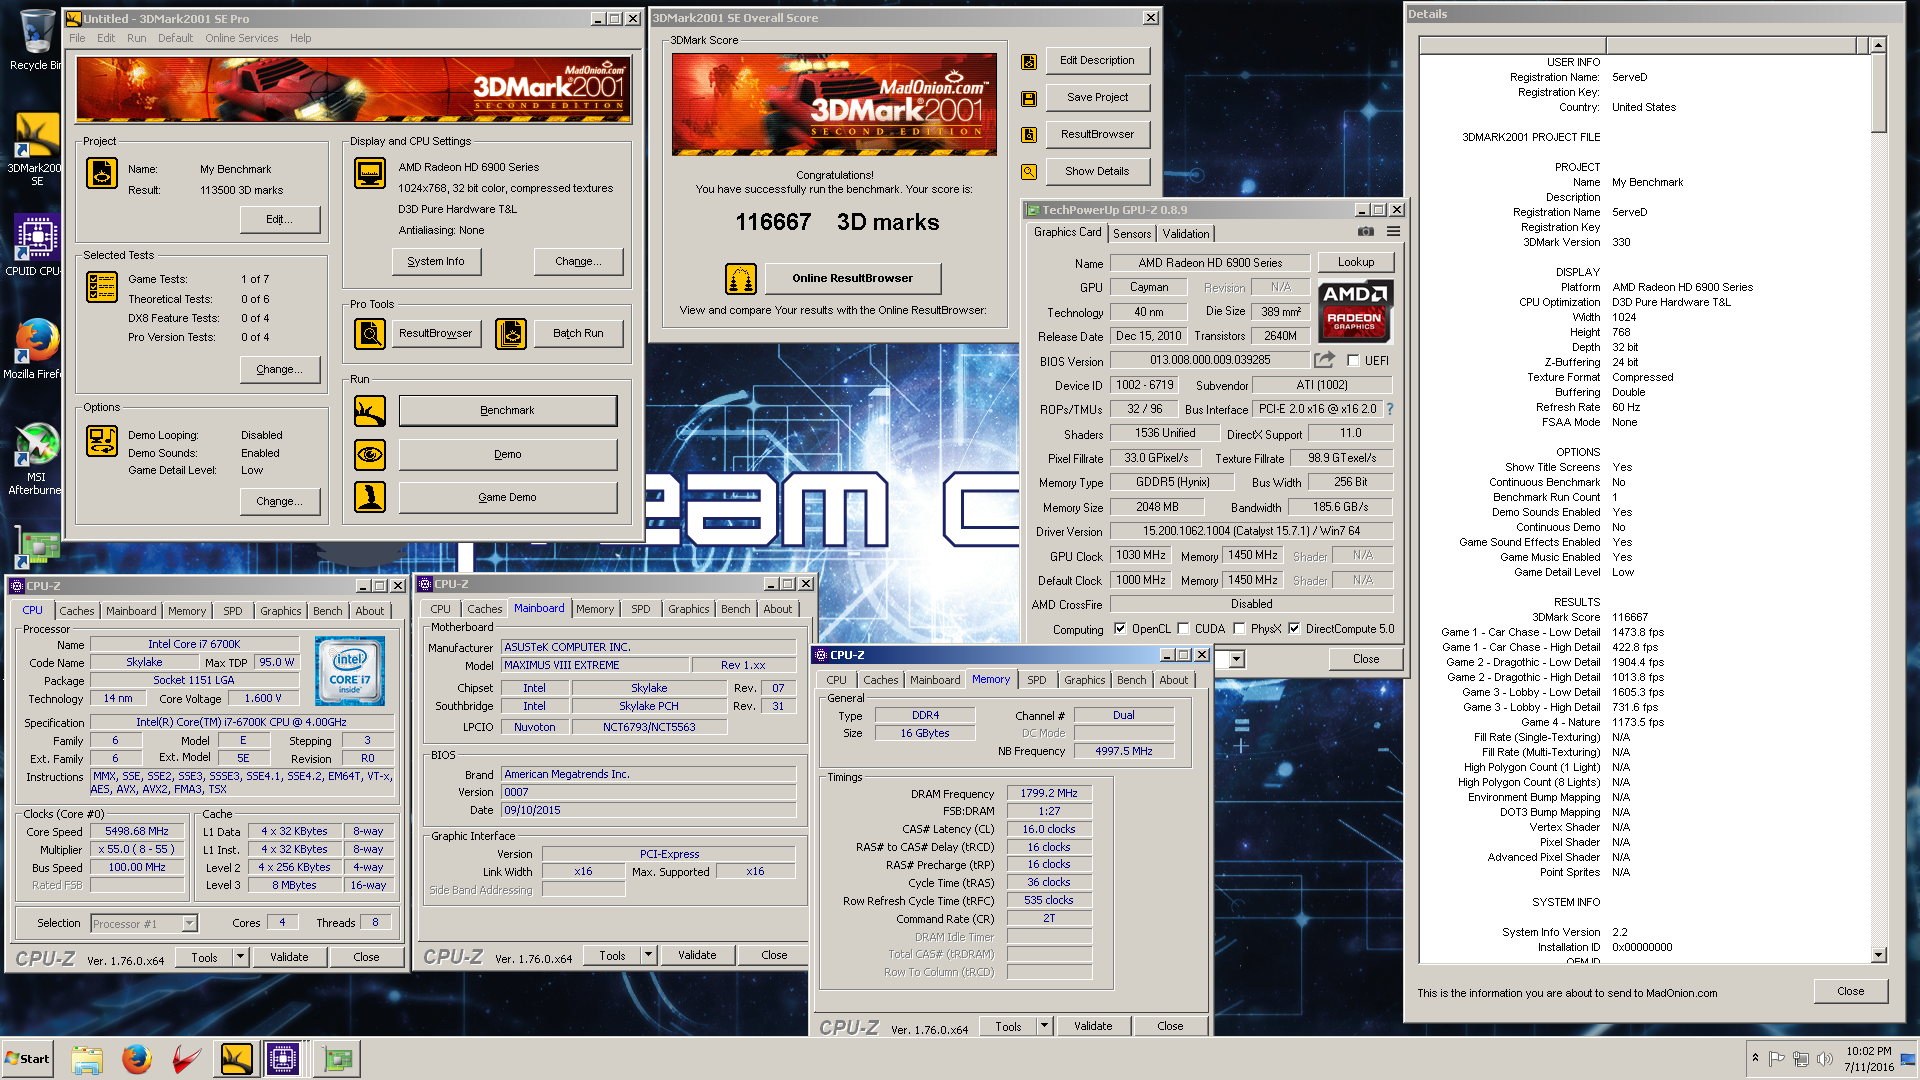Viewport: 1920px width, 1080px height.
Task: Switch to the Sensors tab in GPU-Z
Action: (1132, 233)
